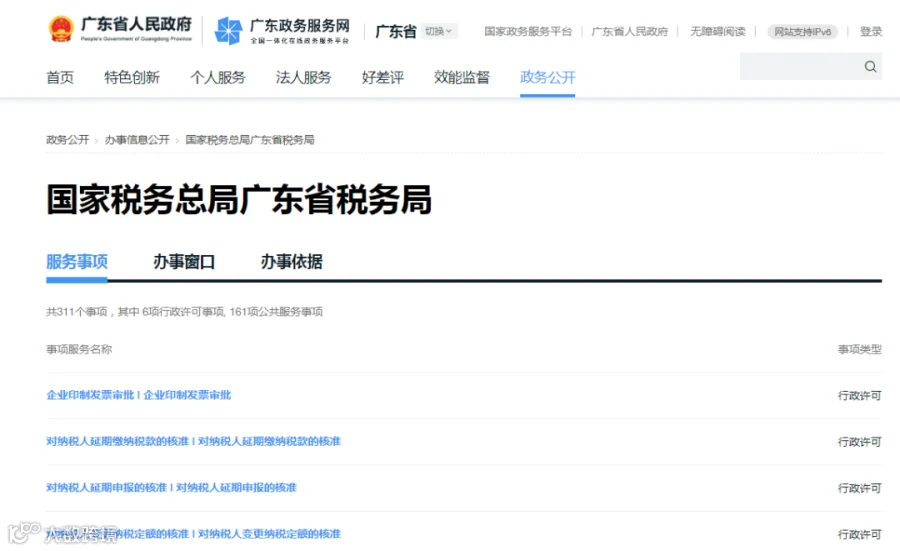Click the blue 广东政务服务网 logo icon
Viewport: 900px width, 551px height.
pyautogui.click(x=228, y=30)
